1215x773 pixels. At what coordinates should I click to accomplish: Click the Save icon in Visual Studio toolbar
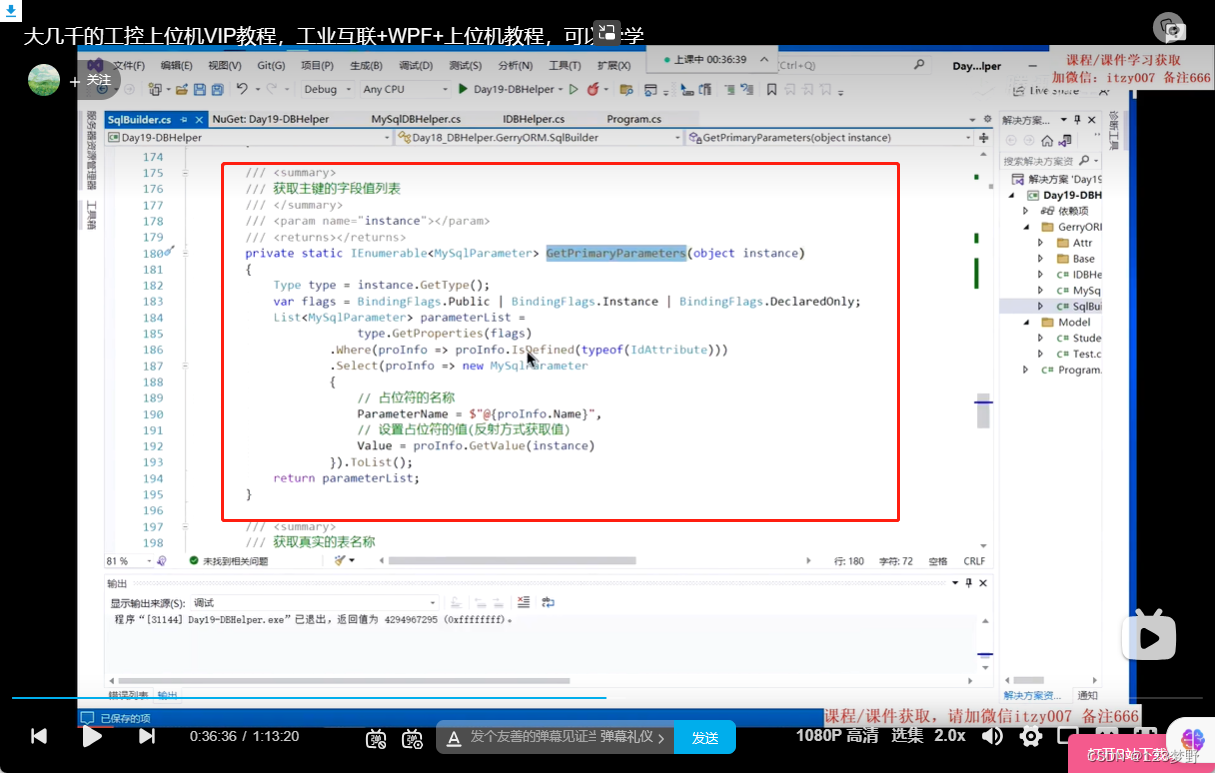[200, 89]
